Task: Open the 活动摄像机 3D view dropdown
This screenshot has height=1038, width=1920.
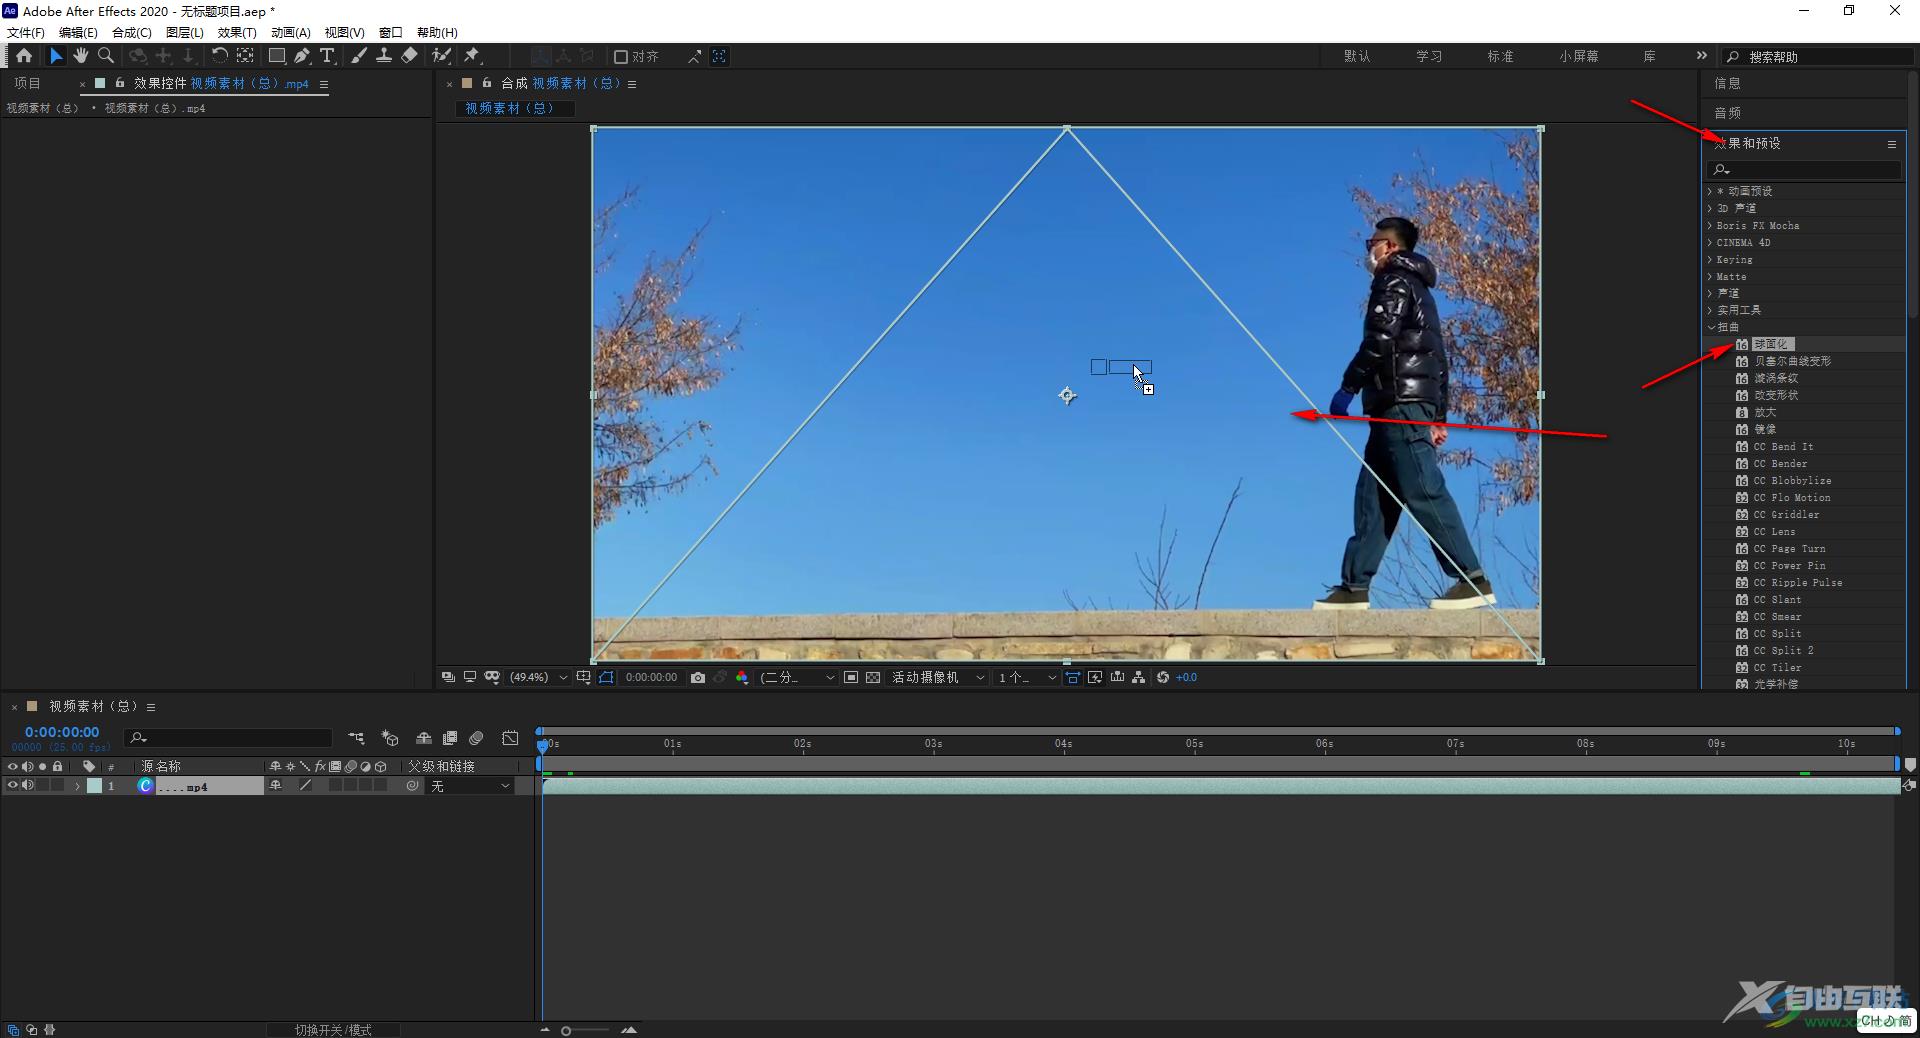Action: pos(938,677)
